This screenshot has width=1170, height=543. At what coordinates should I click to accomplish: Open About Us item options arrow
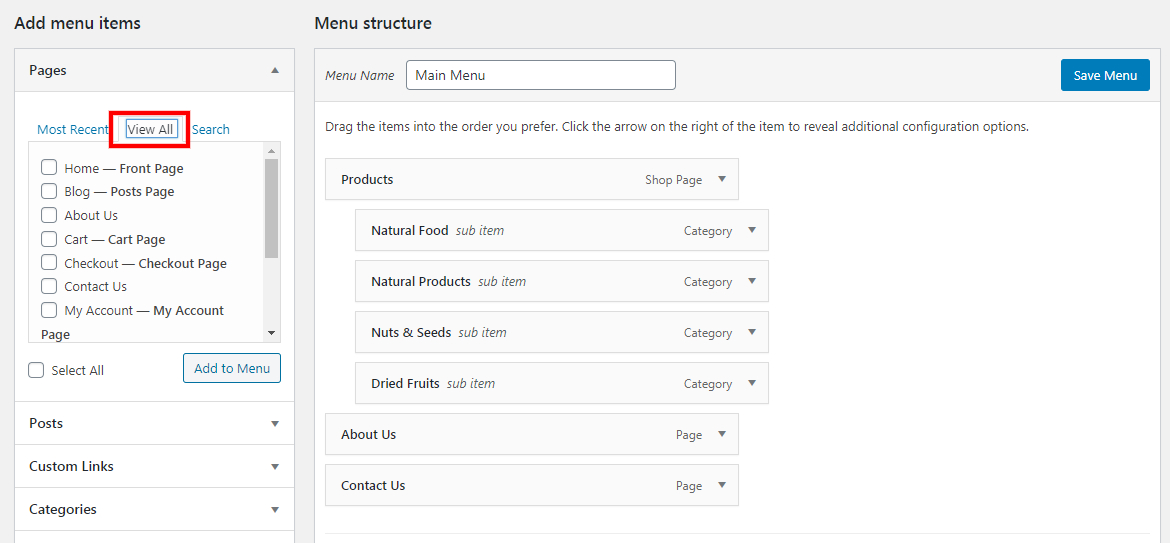coord(722,435)
